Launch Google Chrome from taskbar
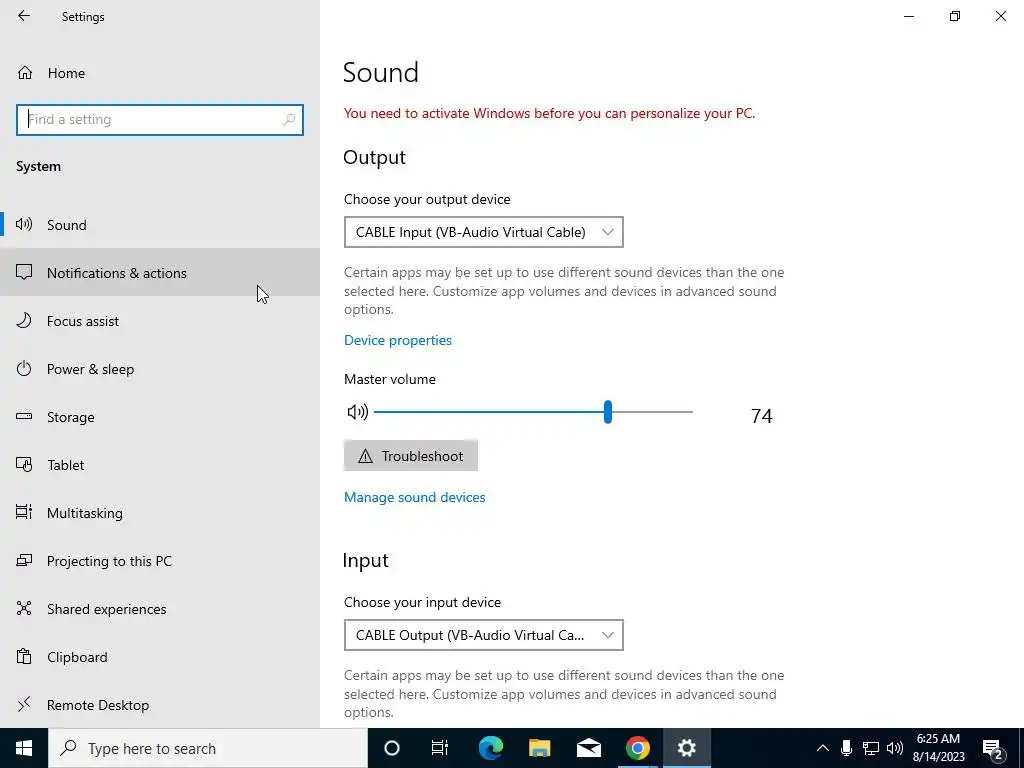This screenshot has width=1024, height=768. point(637,748)
